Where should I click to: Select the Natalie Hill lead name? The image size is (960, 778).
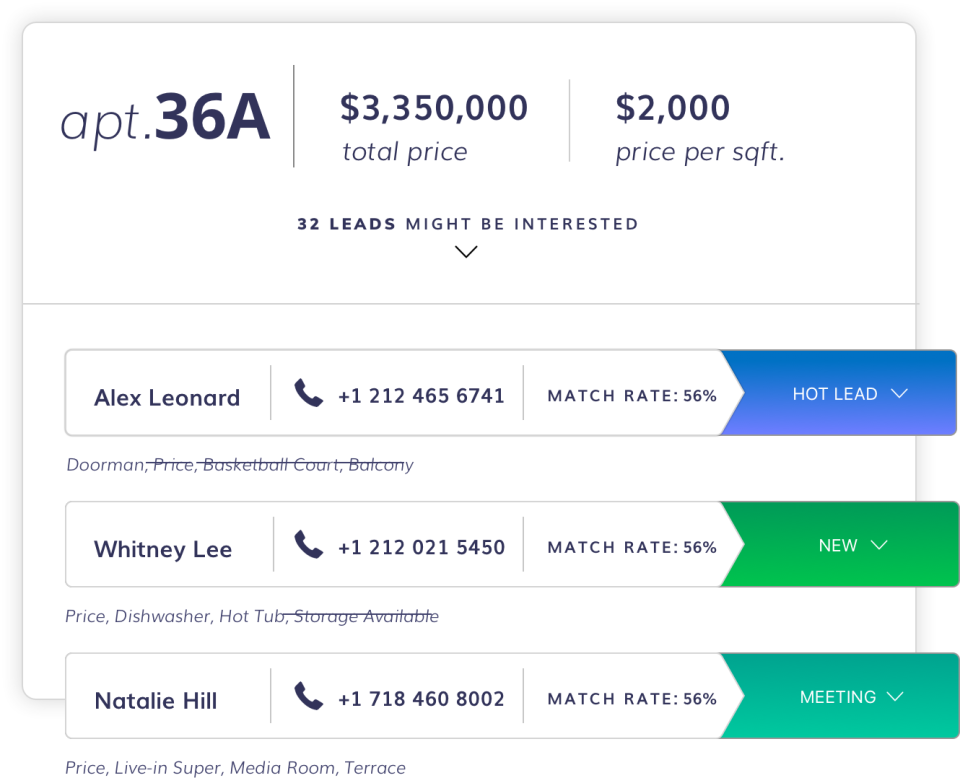pos(156,701)
